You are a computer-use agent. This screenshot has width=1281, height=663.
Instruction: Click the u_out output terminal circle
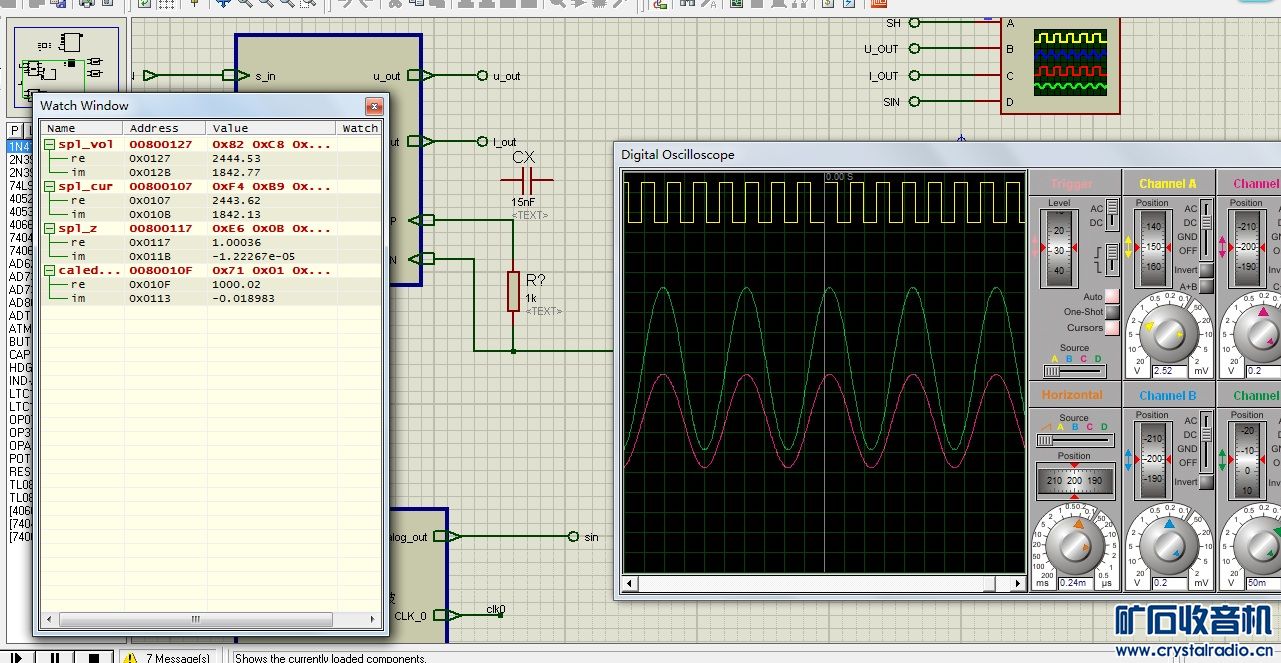pos(482,75)
